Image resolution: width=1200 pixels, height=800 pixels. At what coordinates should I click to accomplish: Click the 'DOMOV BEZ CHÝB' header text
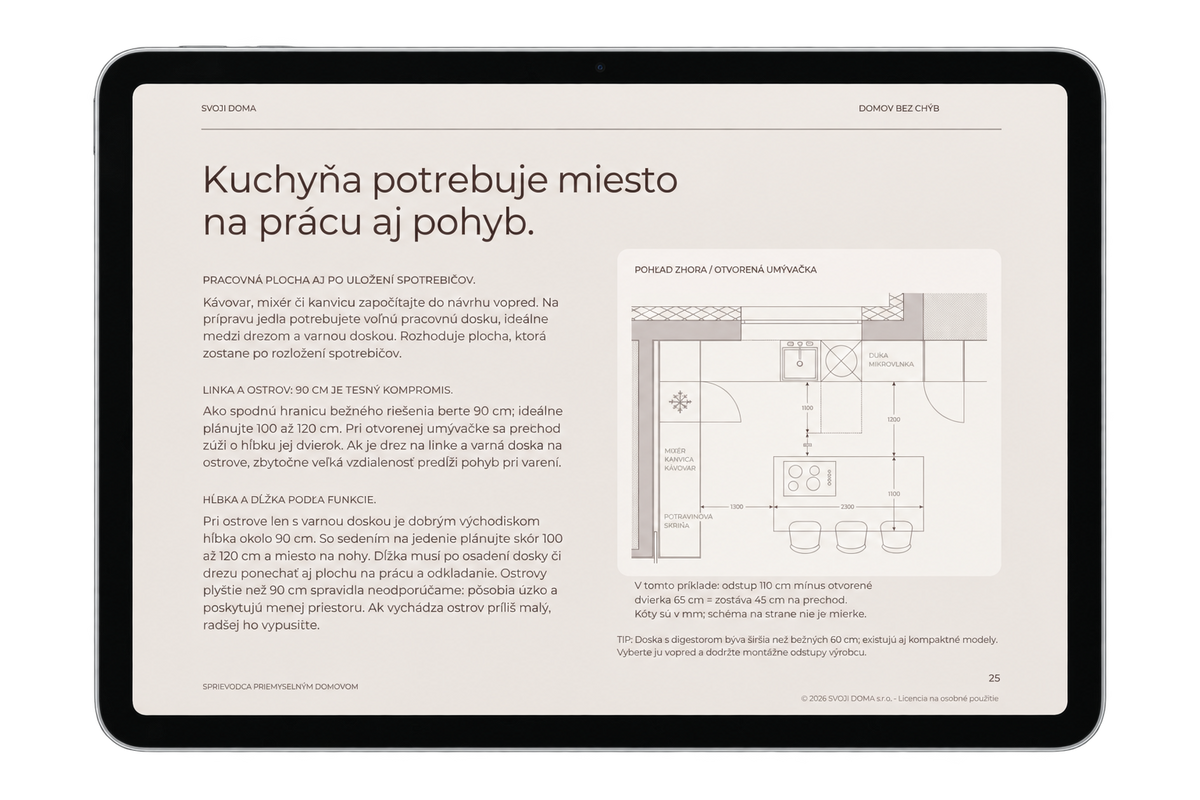[x=899, y=108]
